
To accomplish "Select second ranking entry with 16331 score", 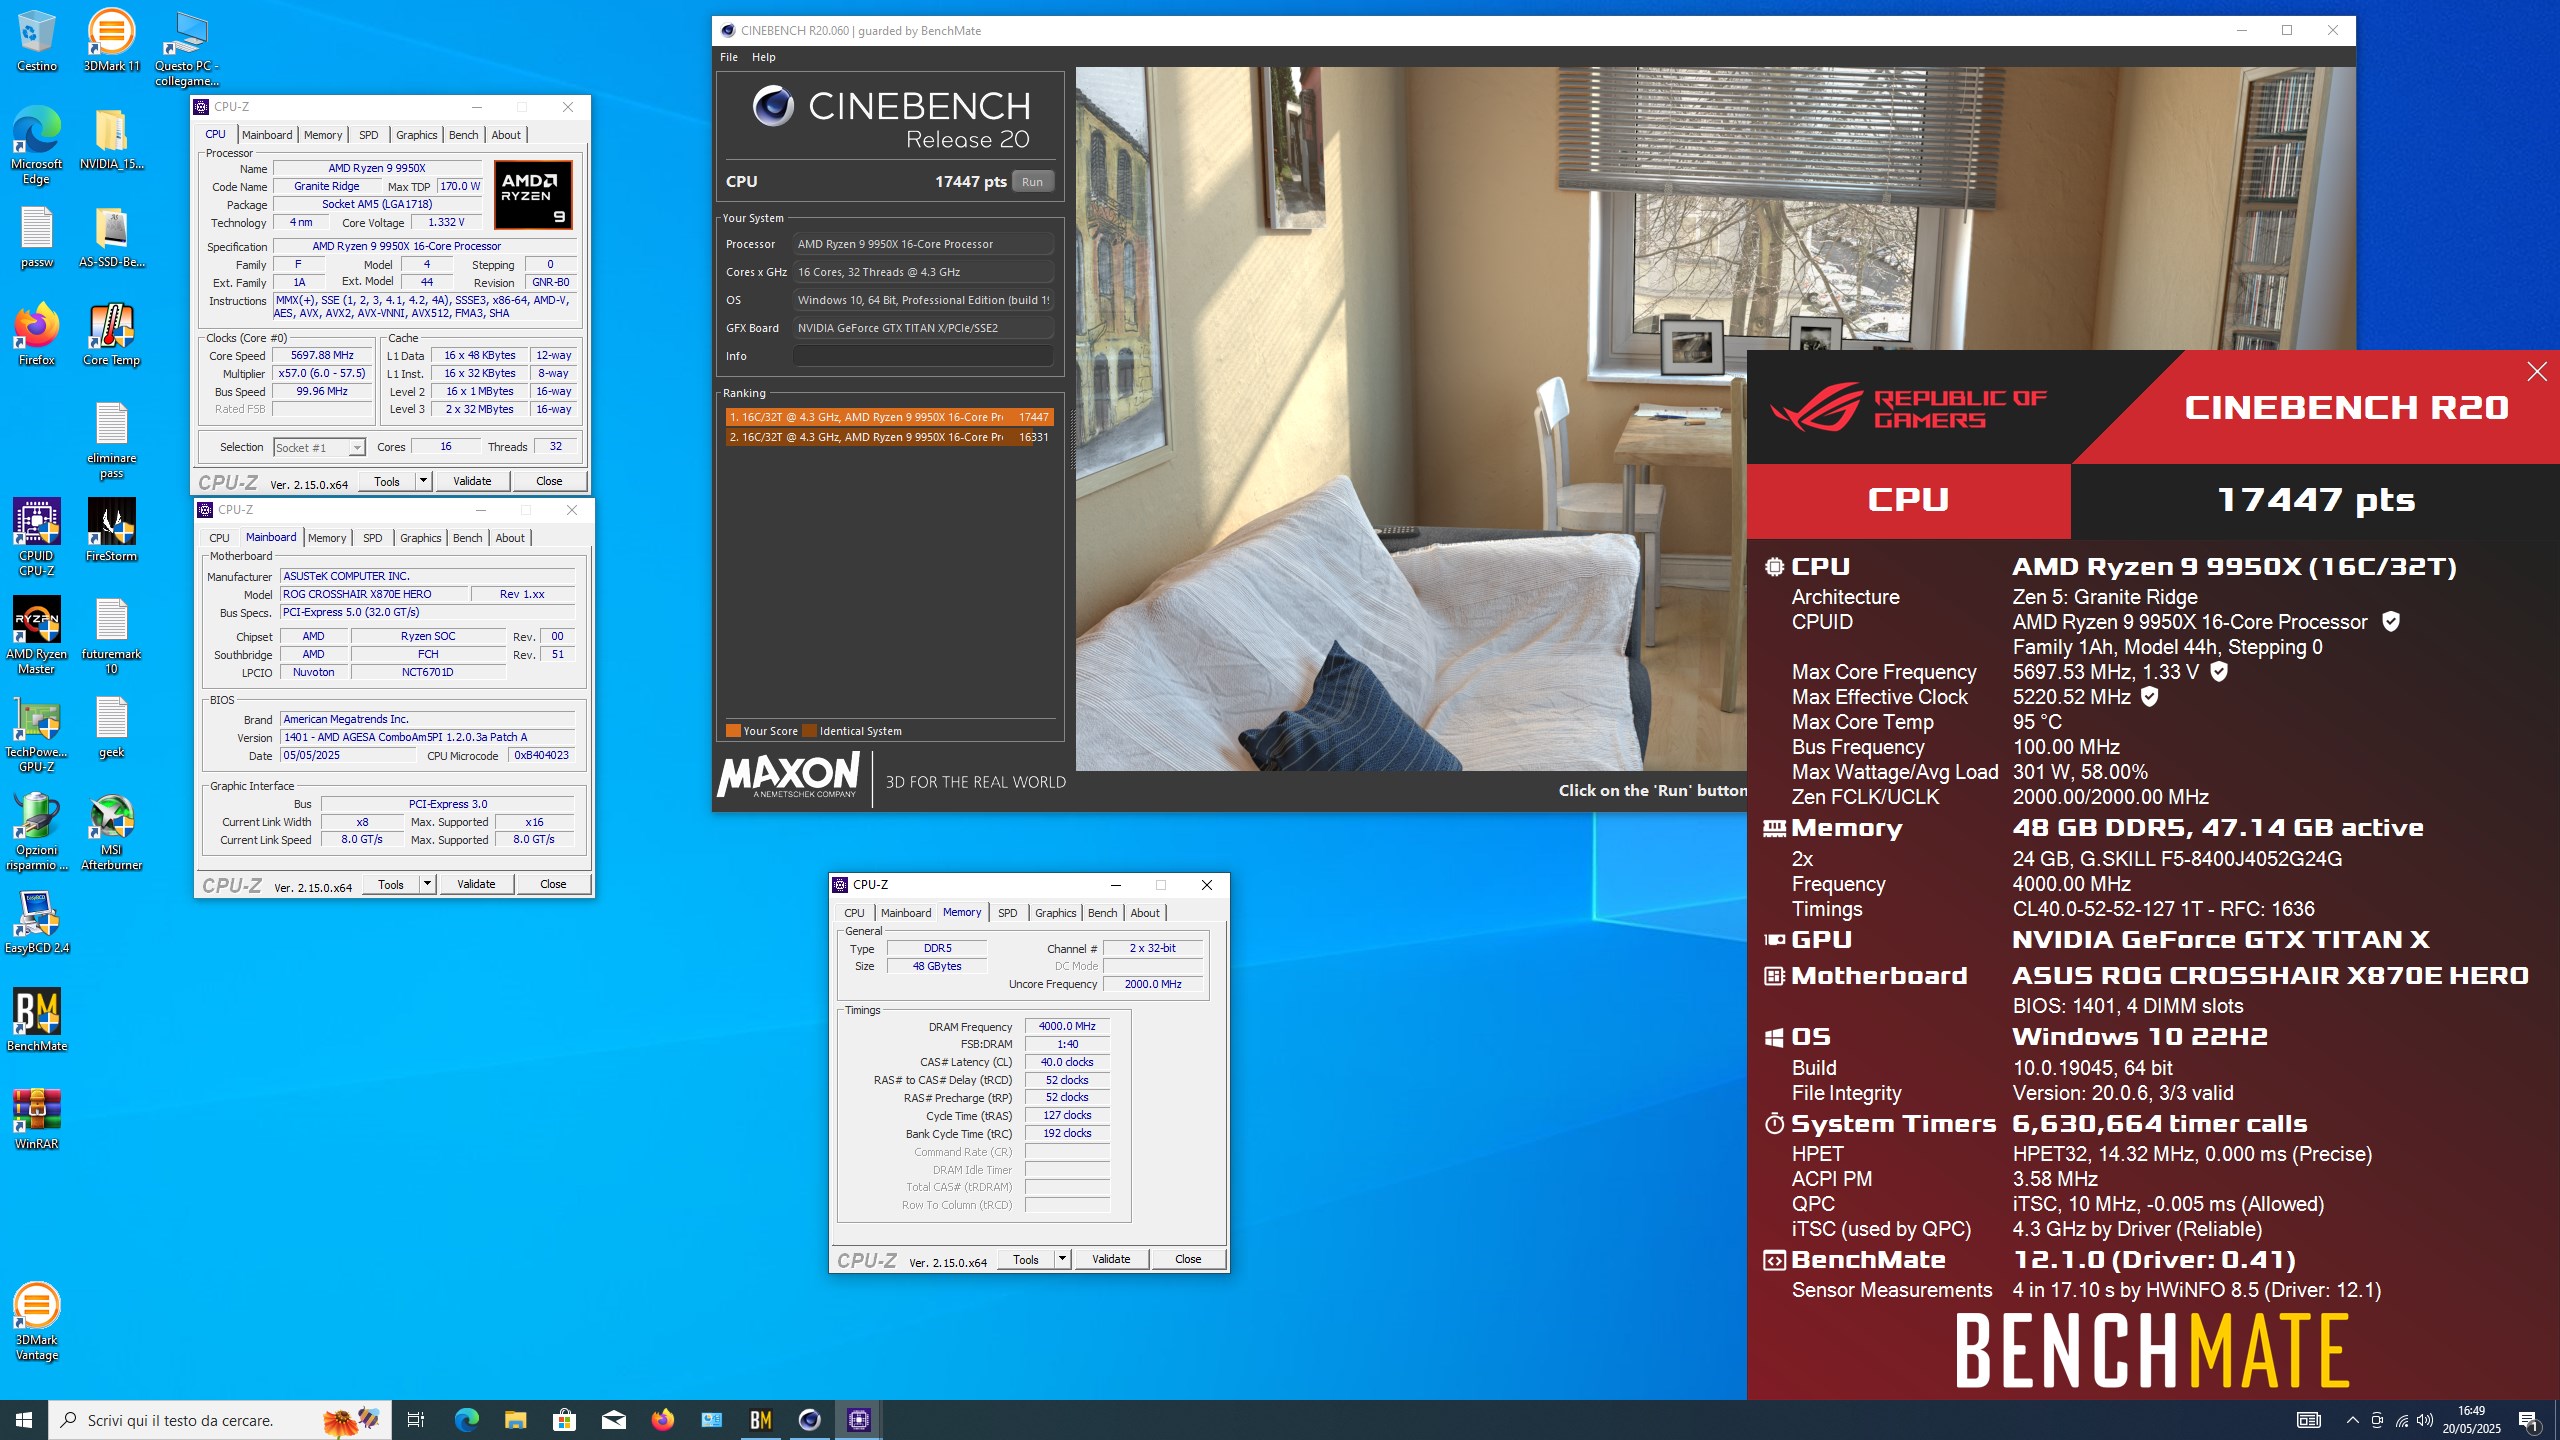I will click(x=889, y=437).
